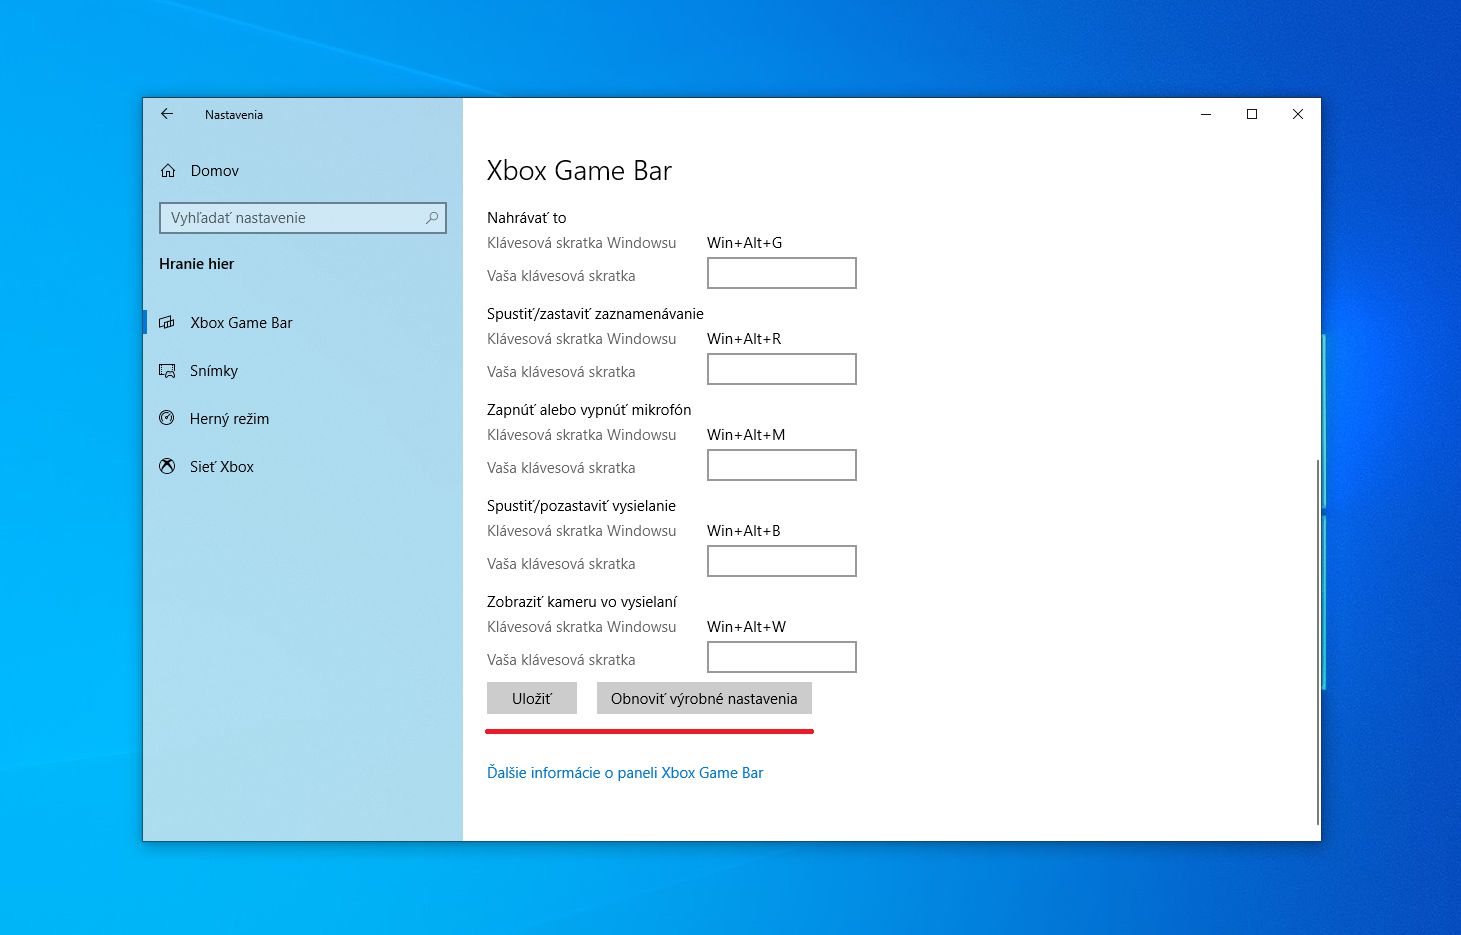The image size is (1461, 935).
Task: Click the settings page vertical scrollbar
Action: tap(1318, 640)
